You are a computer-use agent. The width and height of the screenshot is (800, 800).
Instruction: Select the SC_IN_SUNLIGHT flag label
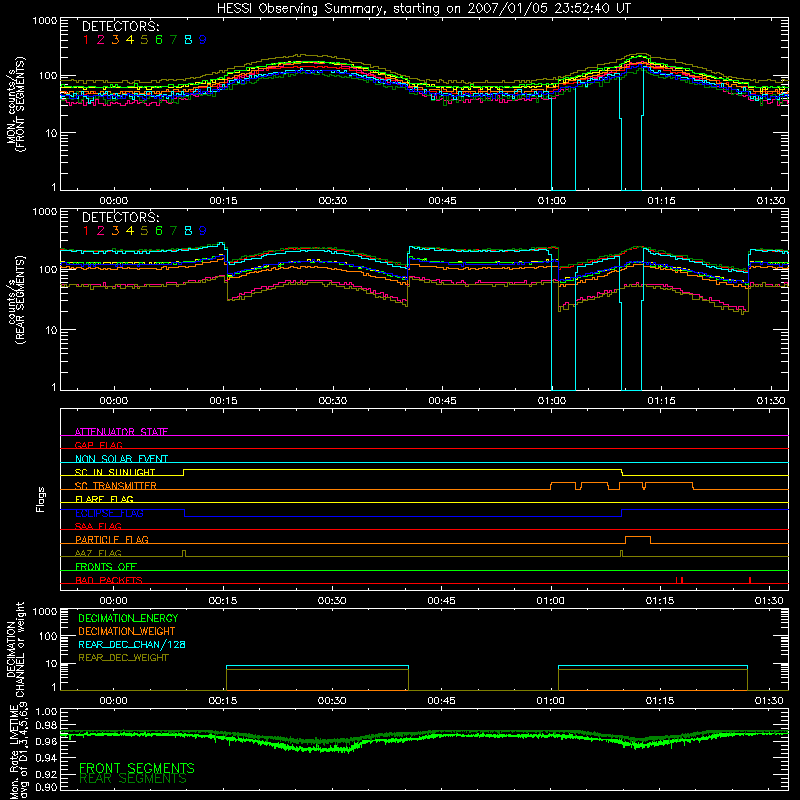[115, 472]
